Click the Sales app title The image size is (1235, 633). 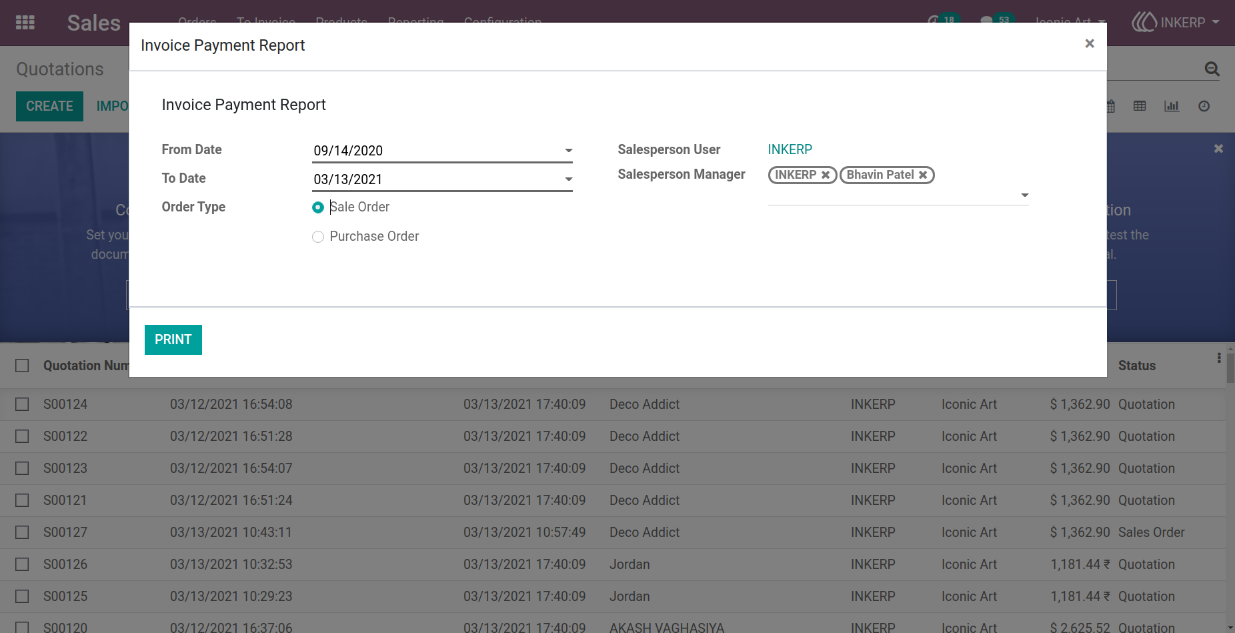[x=94, y=22]
